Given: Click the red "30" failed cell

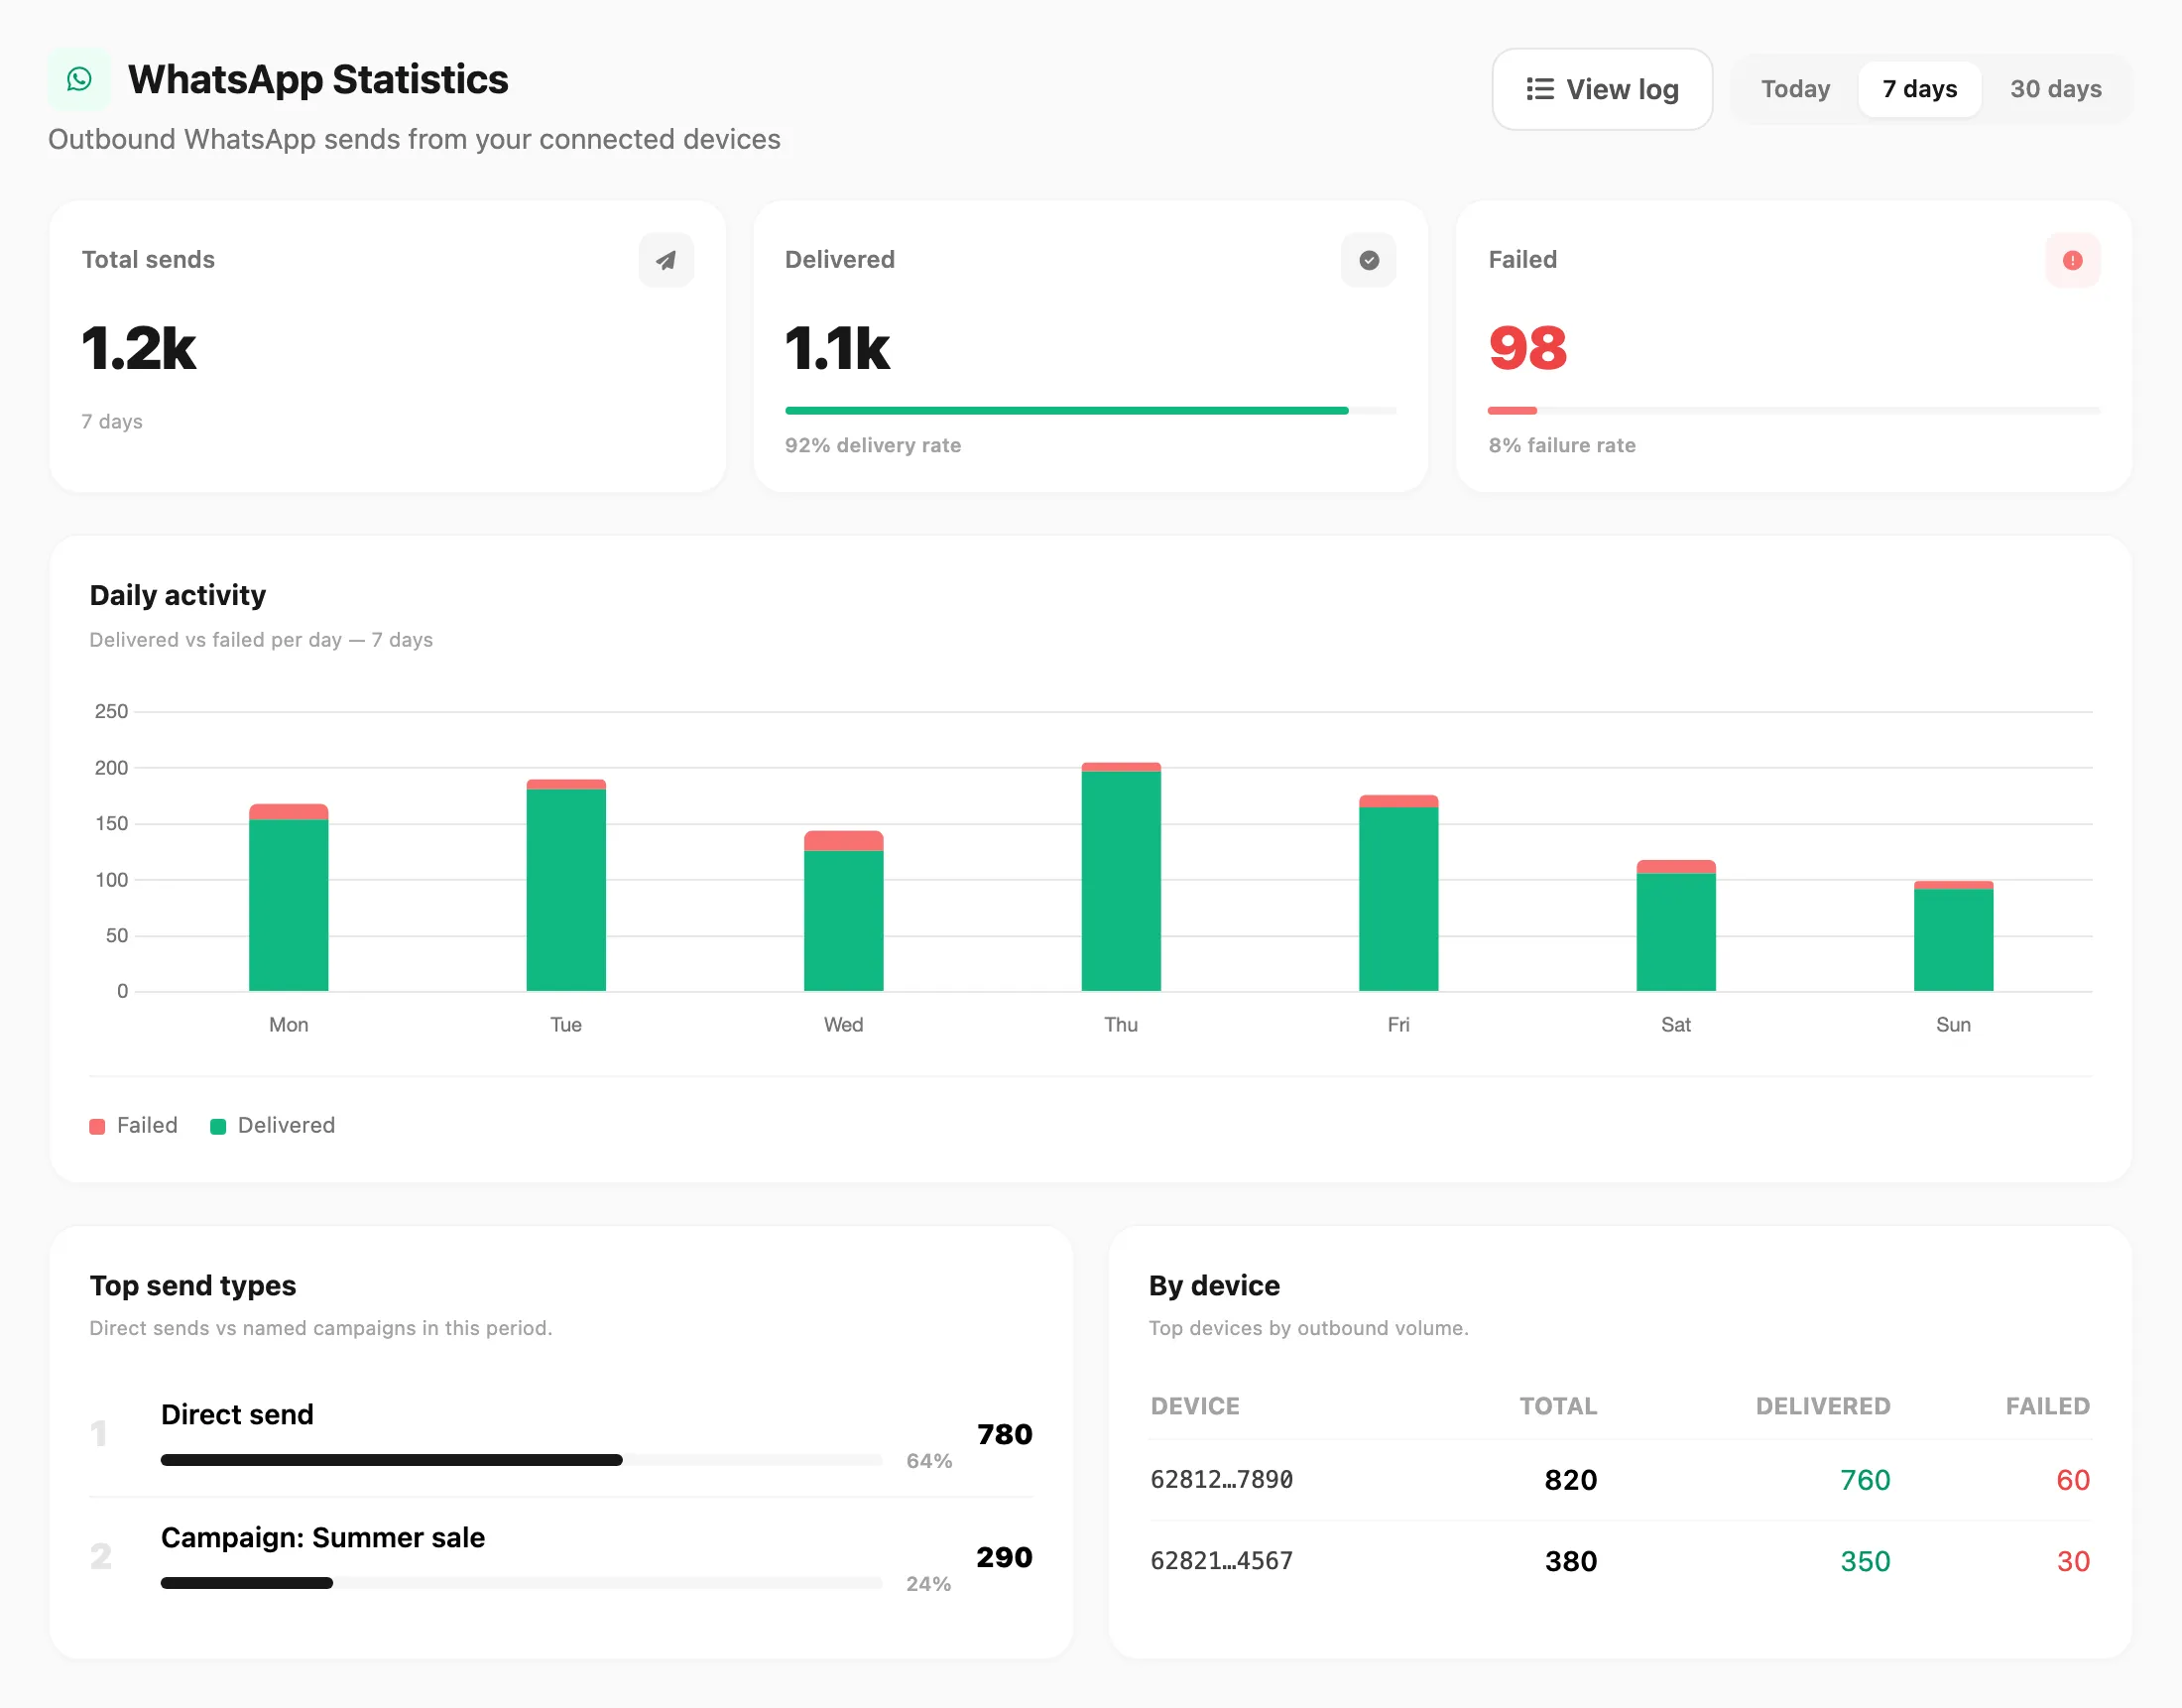Looking at the screenshot, I should tap(2073, 1562).
